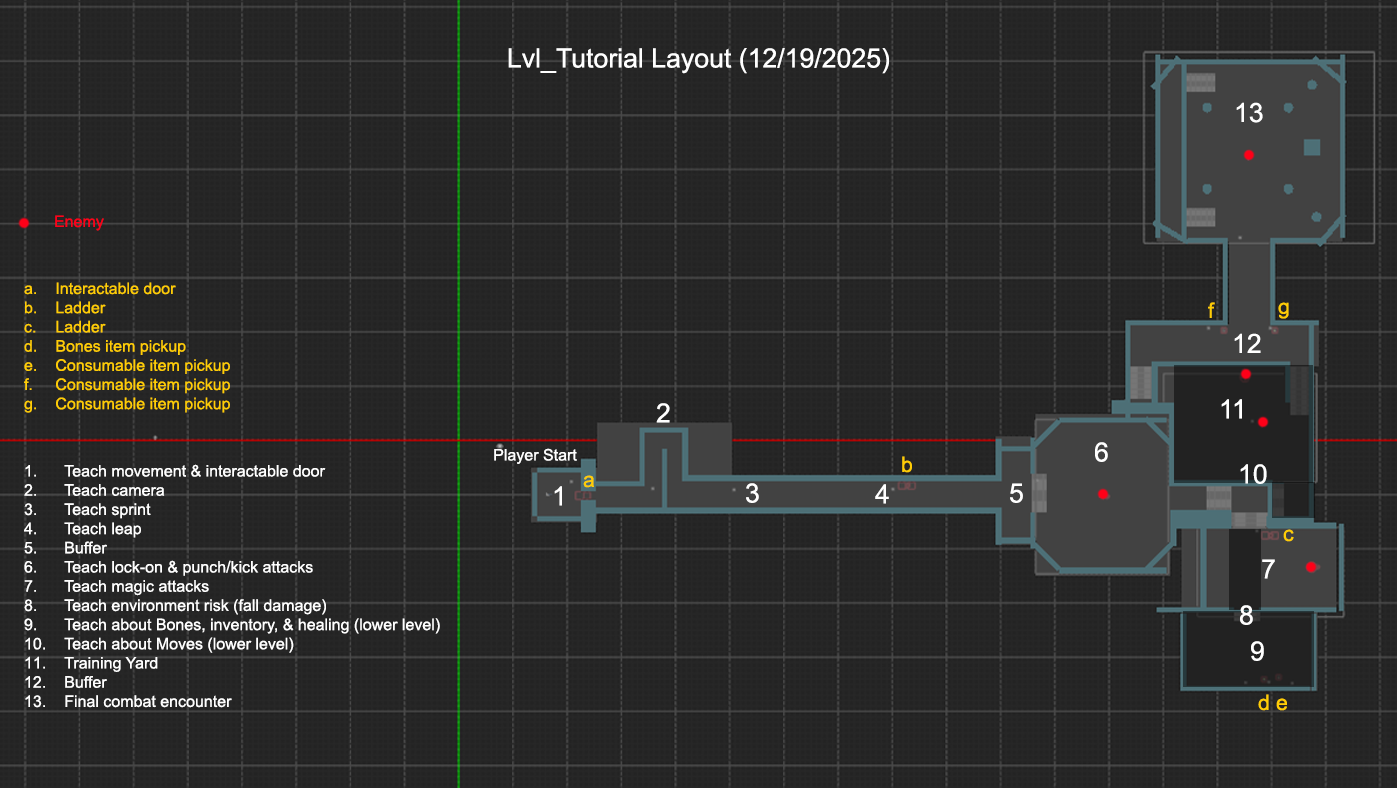Select the 'Teach sprint' list line
The image size is (1397, 788).
88,510
